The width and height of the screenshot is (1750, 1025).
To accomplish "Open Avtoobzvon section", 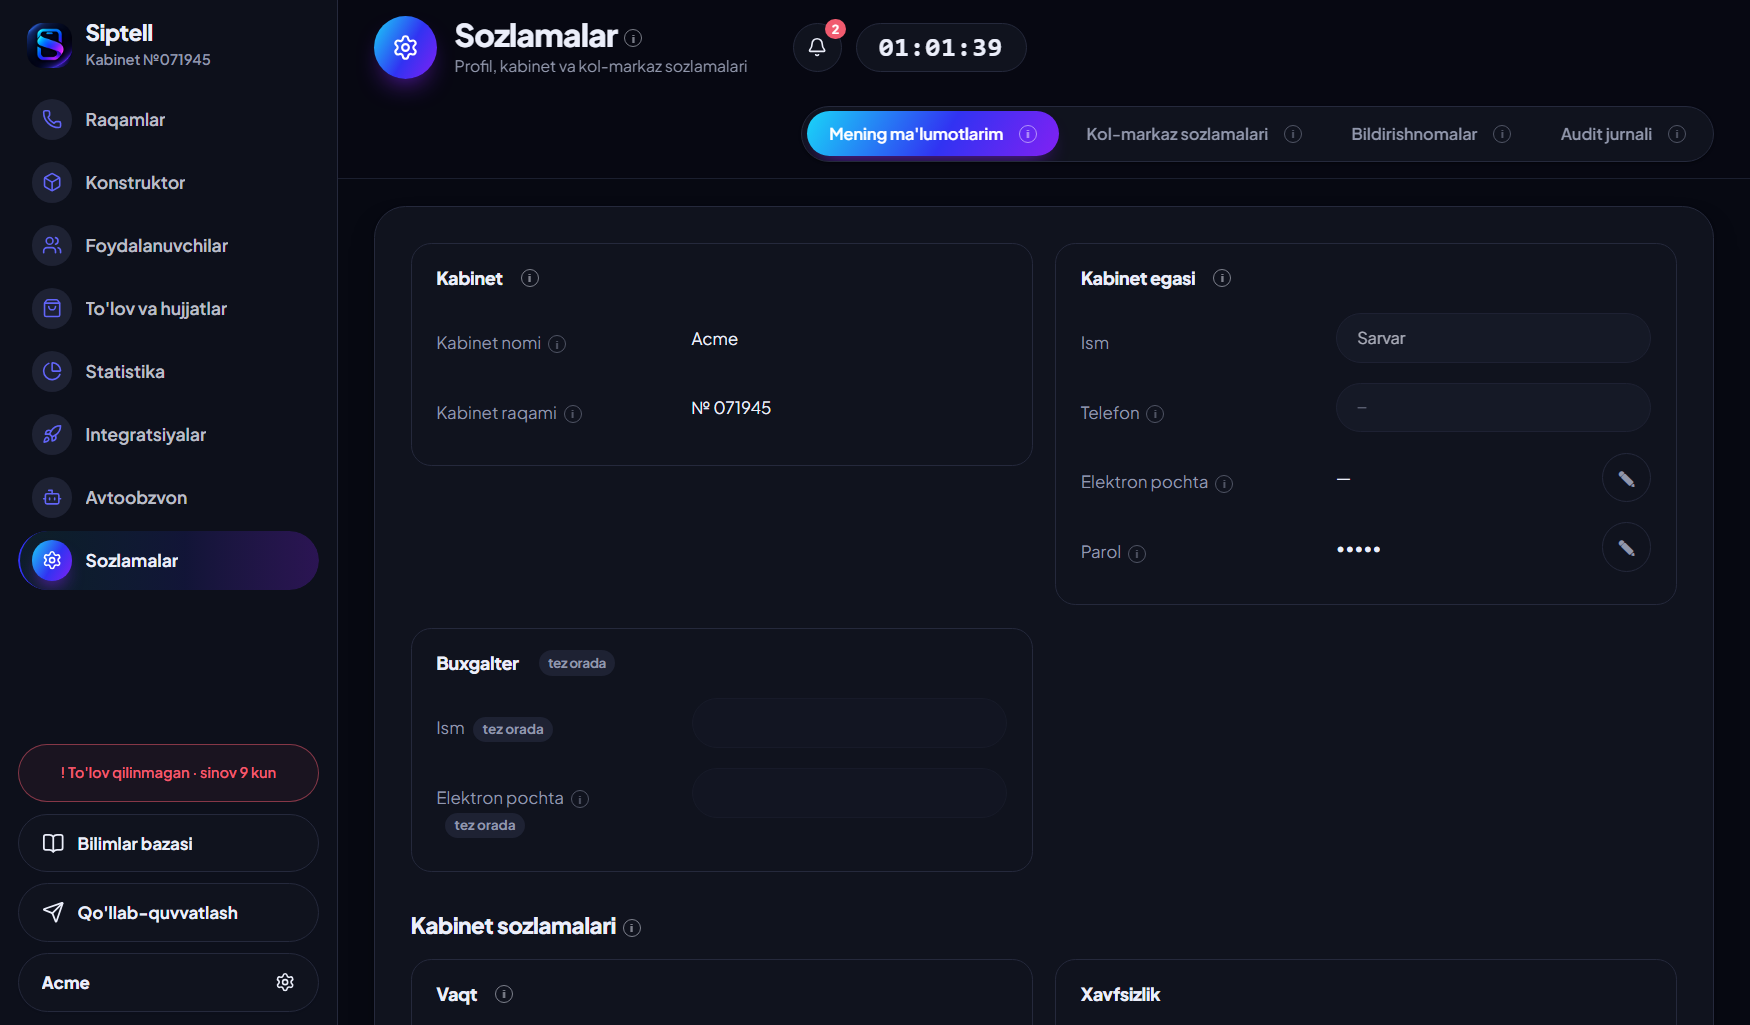I will pos(168,498).
